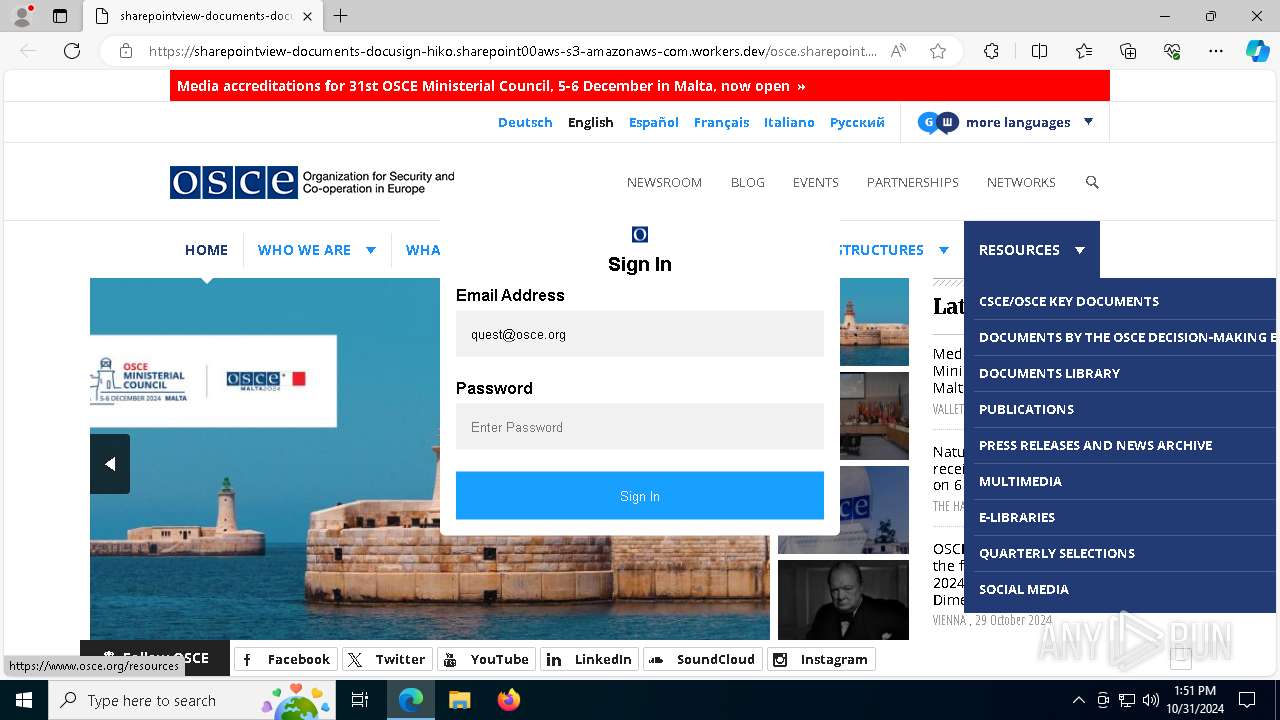The image size is (1280, 720).
Task: Expand the RESOURCES dropdown arrow
Action: [1080, 250]
